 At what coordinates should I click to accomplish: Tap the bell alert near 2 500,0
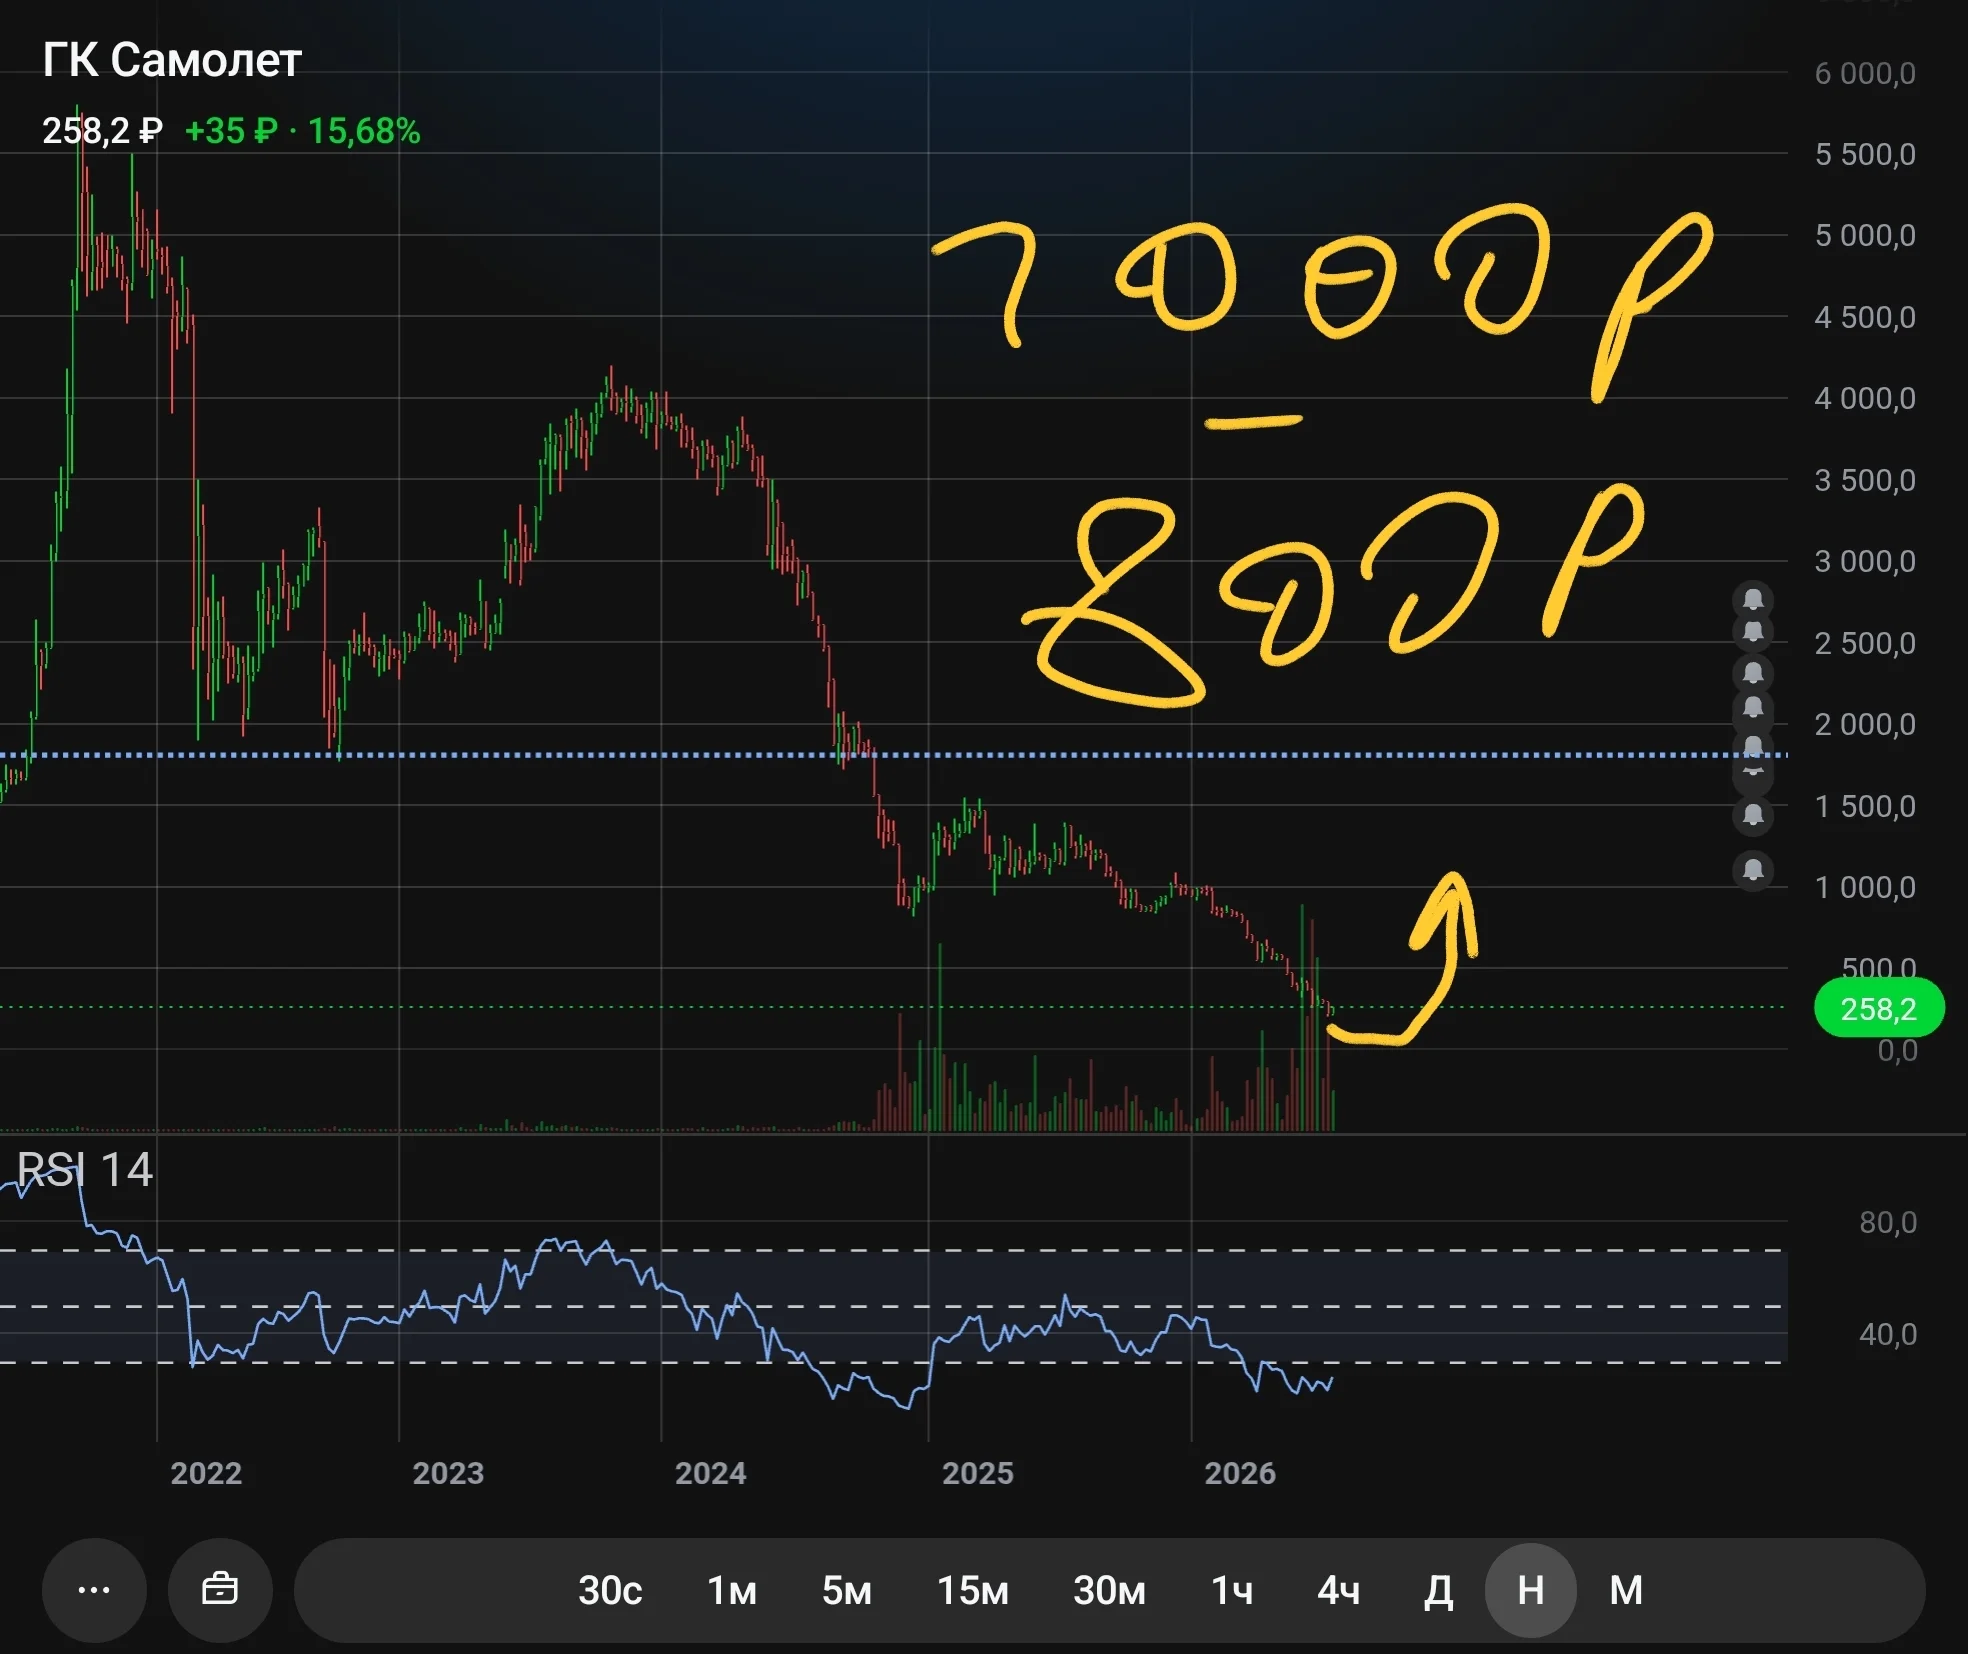(1753, 633)
